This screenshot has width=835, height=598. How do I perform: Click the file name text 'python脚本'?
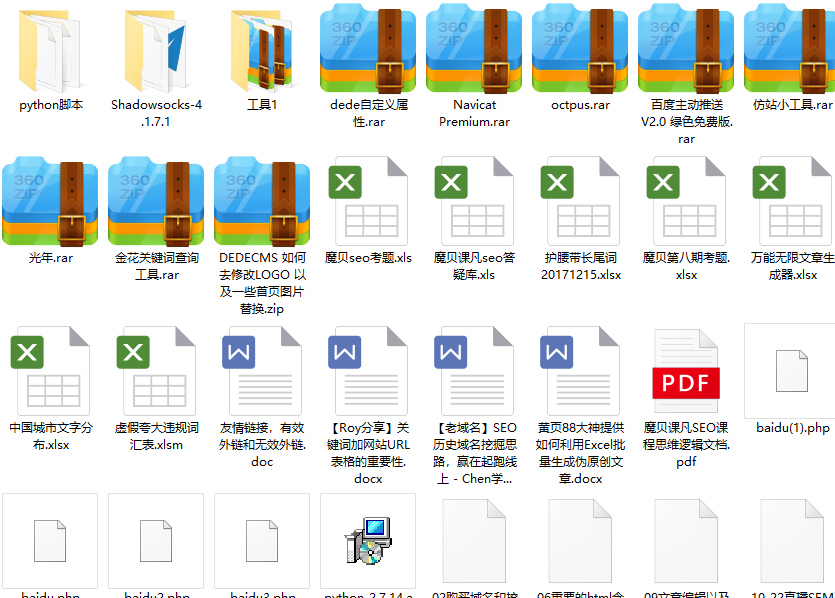[x=51, y=105]
